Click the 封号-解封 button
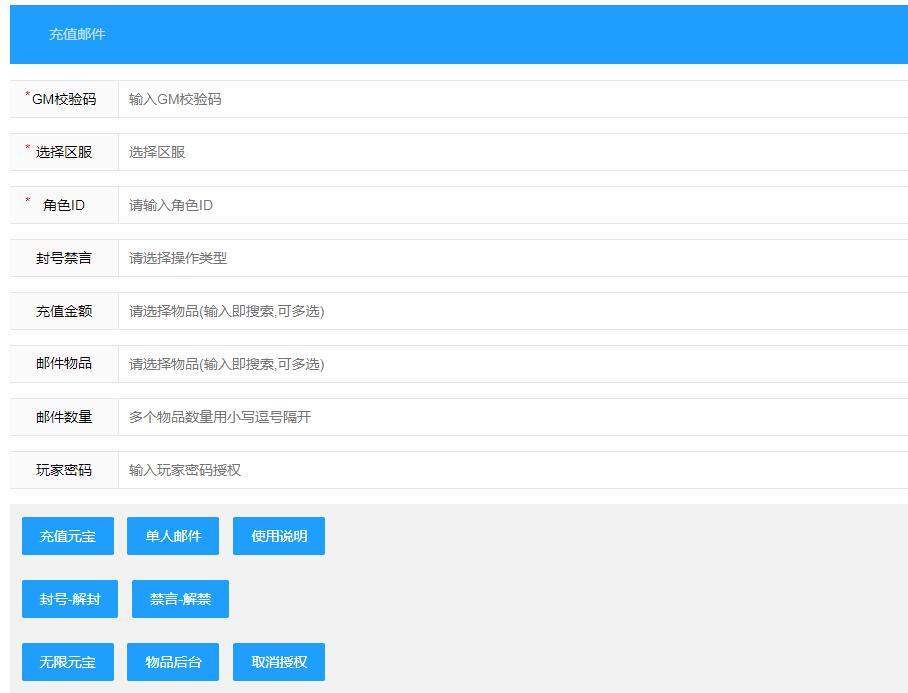Image resolution: width=908 pixels, height=693 pixels. click(70, 599)
